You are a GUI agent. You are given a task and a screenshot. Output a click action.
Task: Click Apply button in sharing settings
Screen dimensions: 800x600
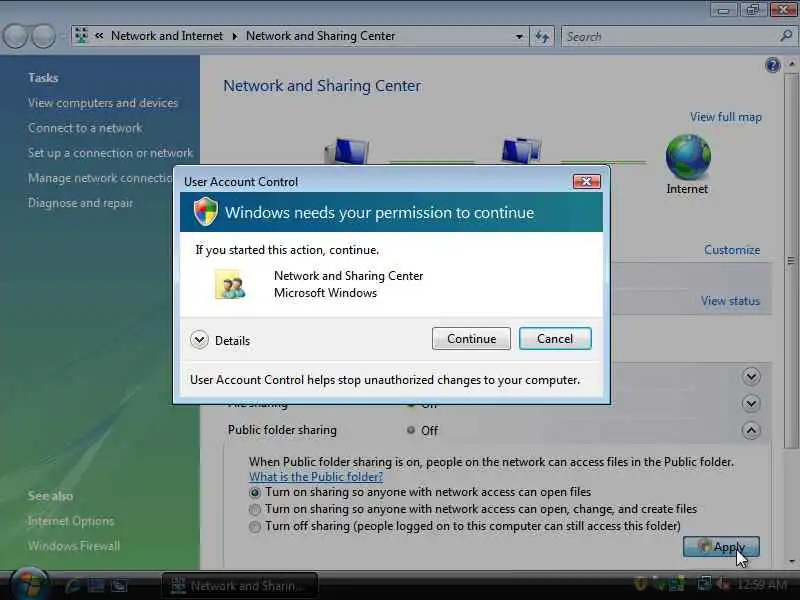click(x=721, y=547)
